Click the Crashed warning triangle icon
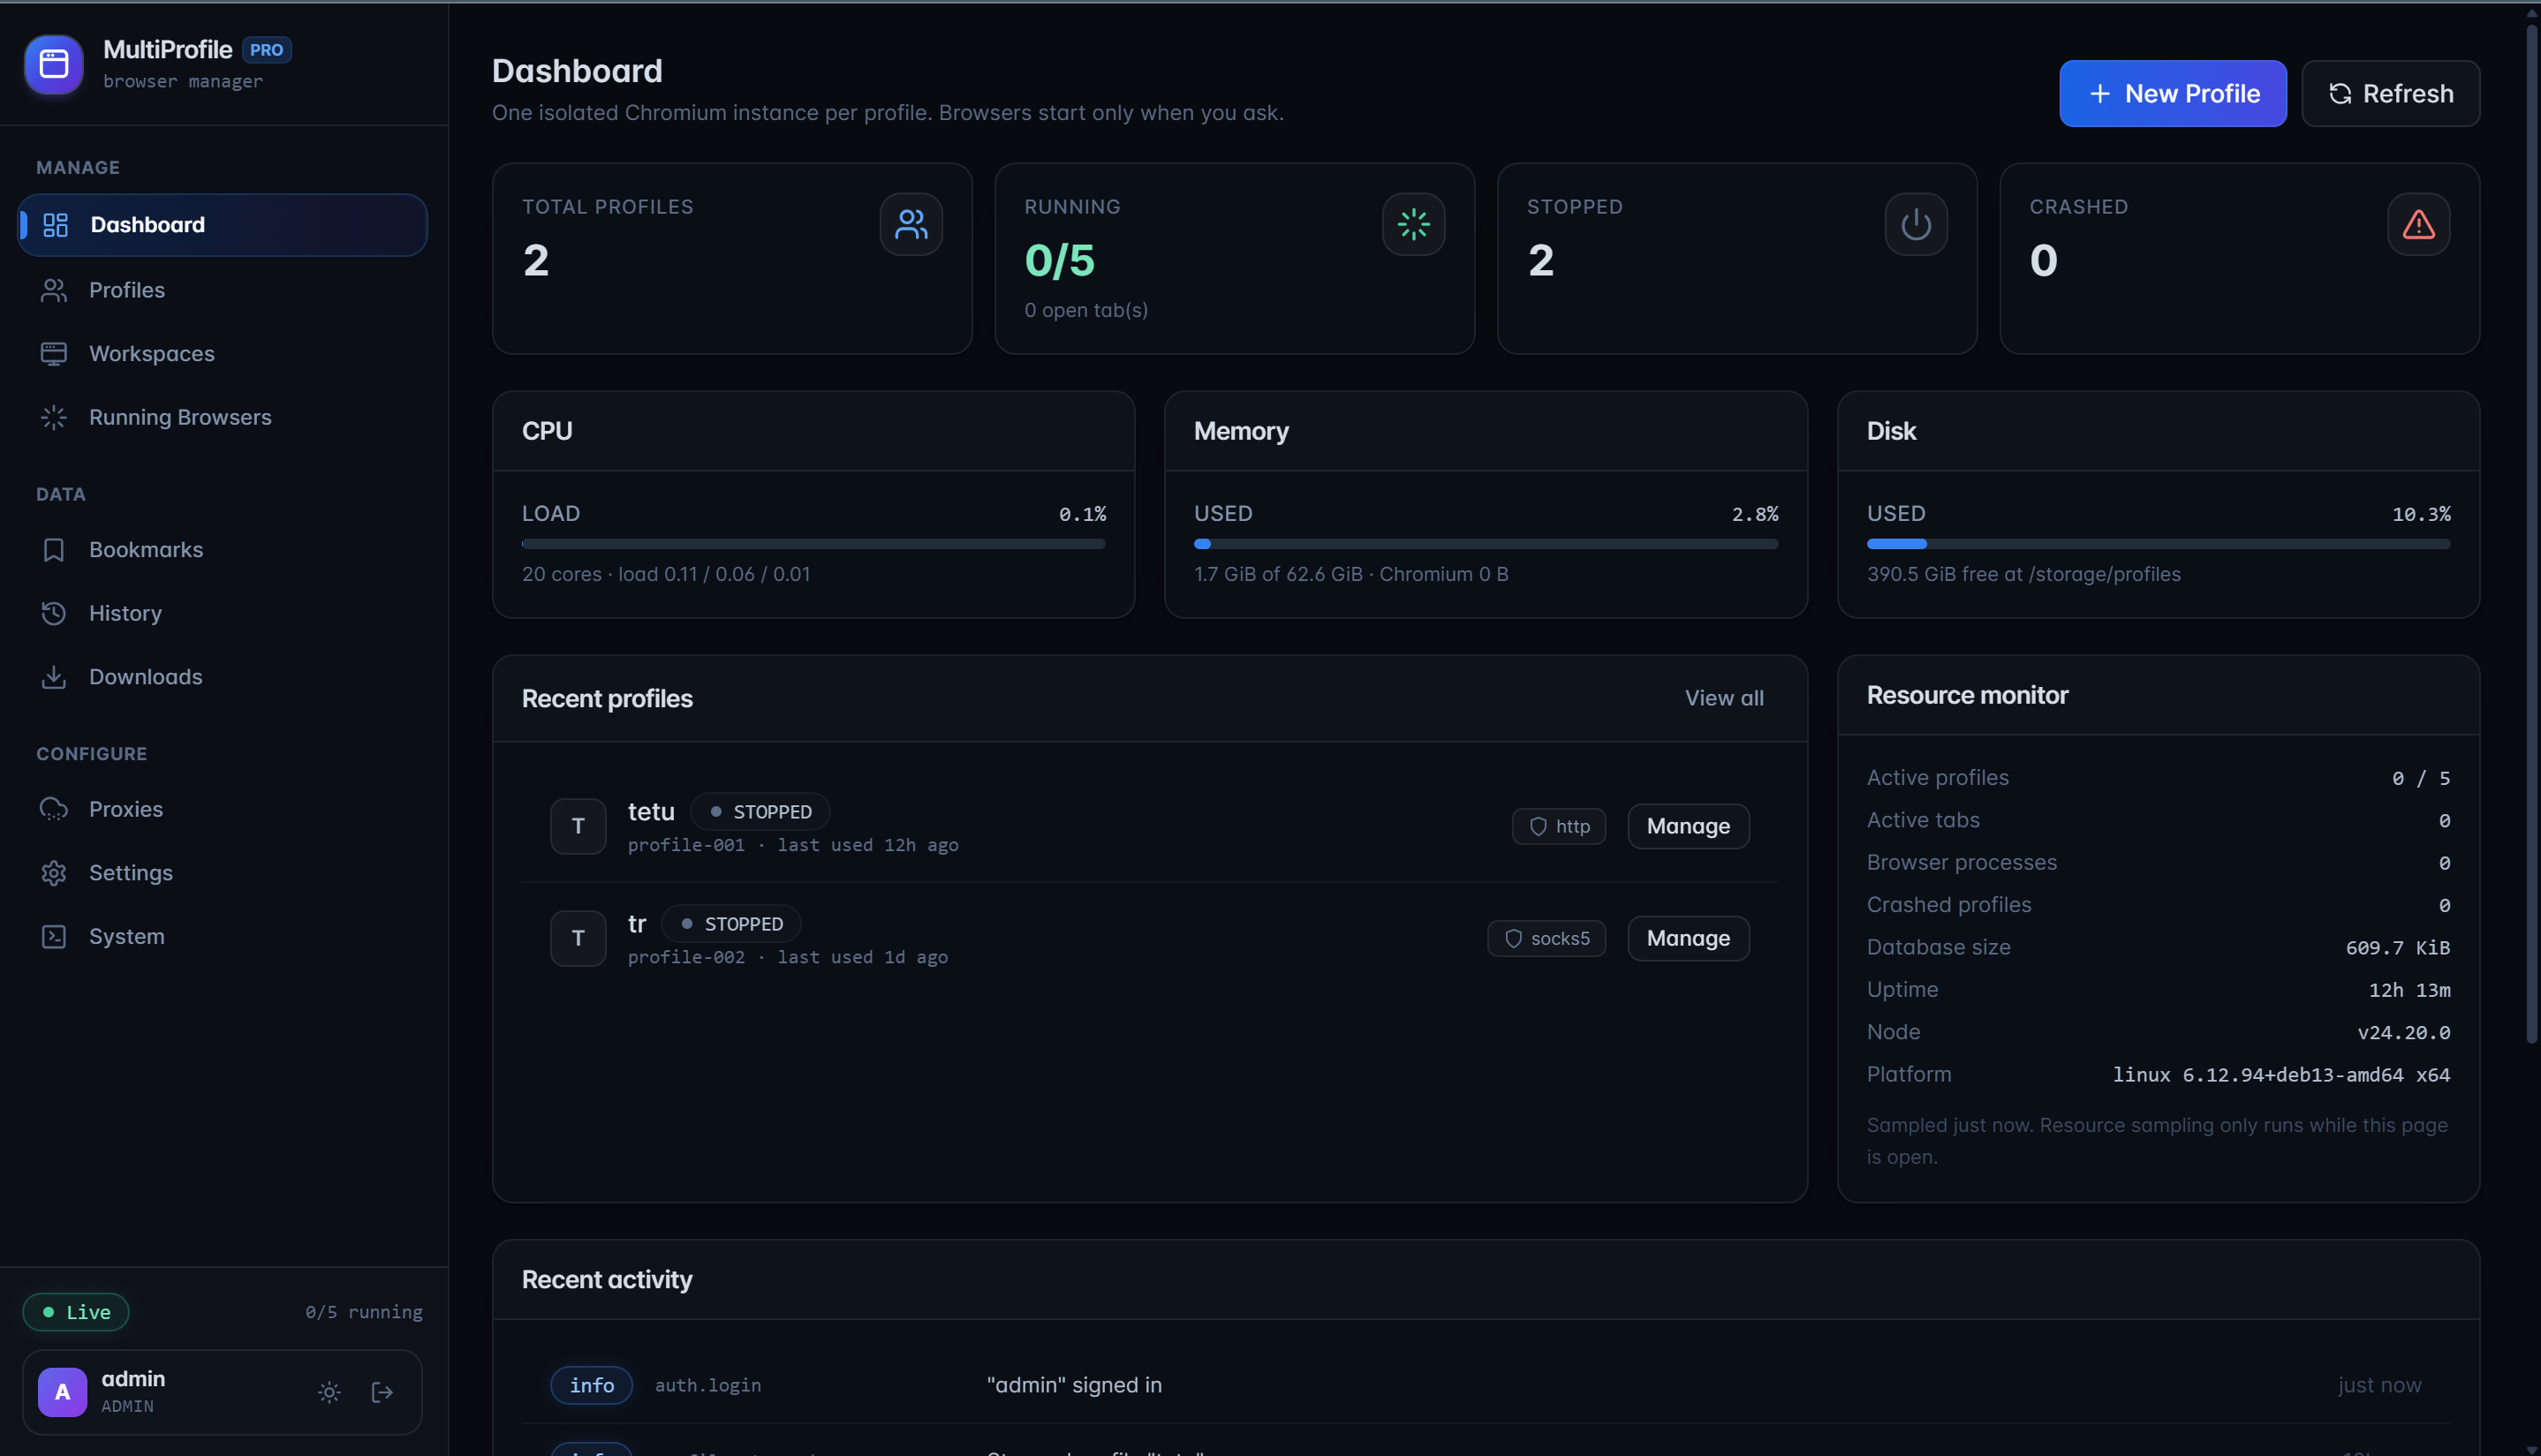Image resolution: width=2541 pixels, height=1456 pixels. pyautogui.click(x=2418, y=224)
